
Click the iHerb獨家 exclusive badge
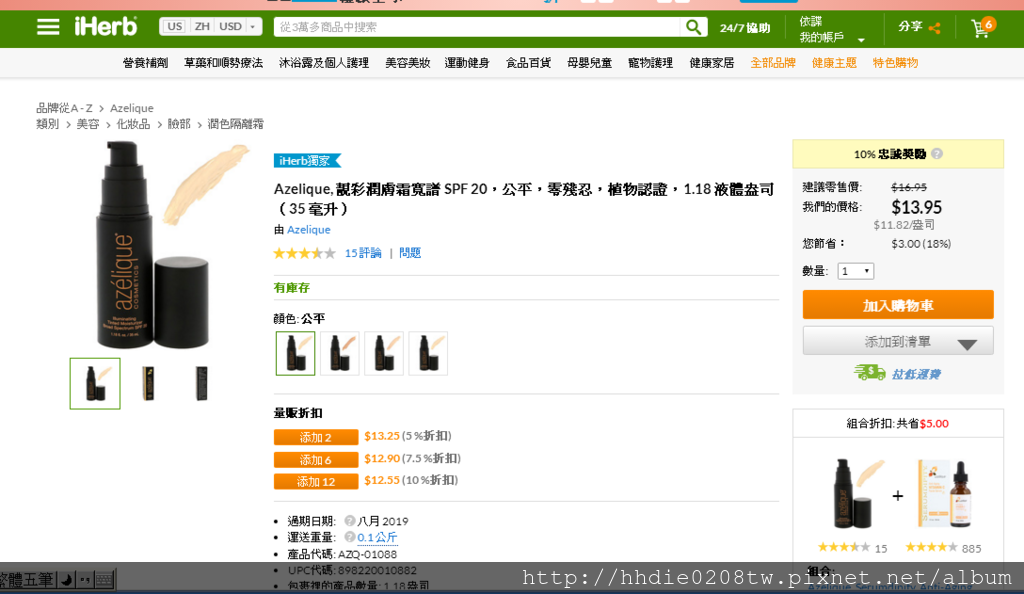(x=307, y=161)
